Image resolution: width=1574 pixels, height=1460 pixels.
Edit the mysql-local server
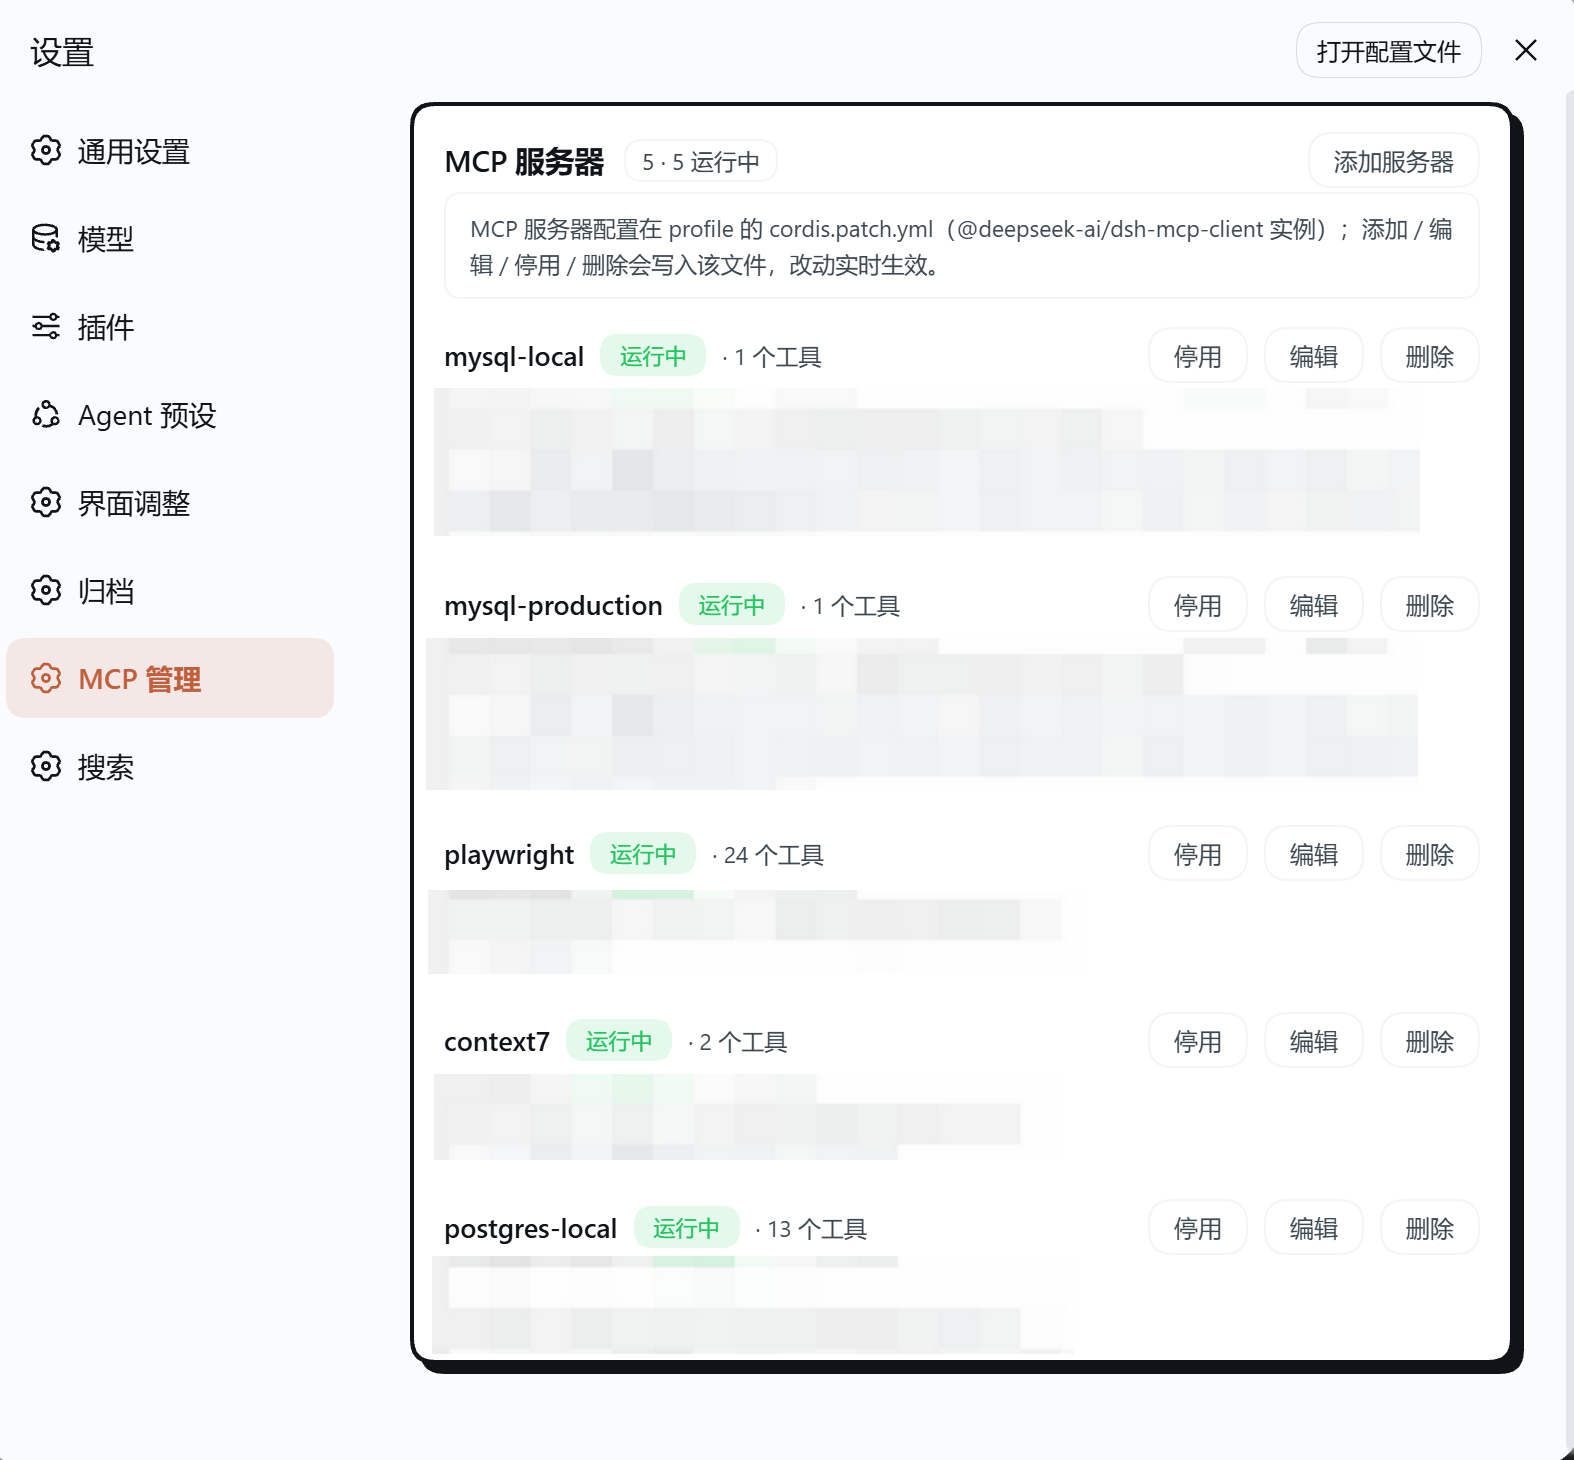pos(1314,356)
